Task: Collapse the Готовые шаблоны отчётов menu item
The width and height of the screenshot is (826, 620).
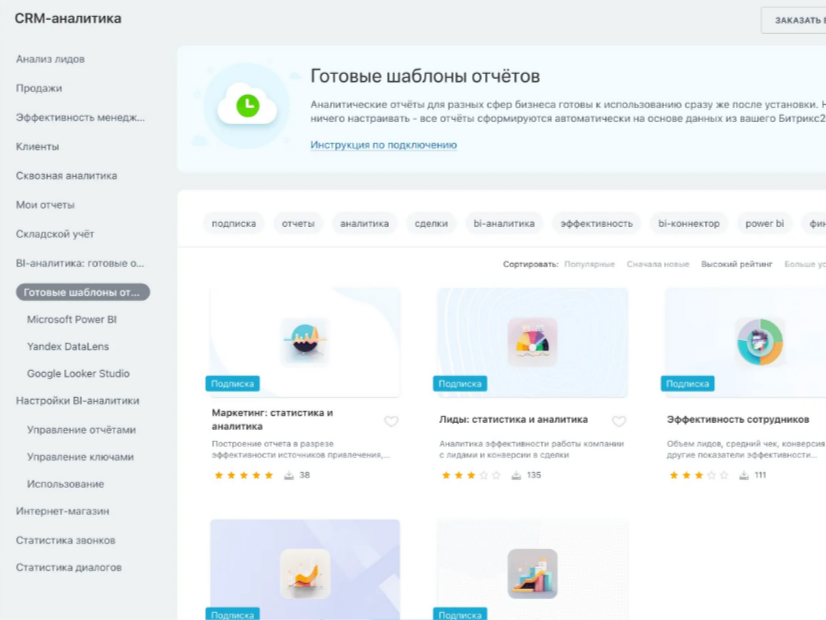Action: (83, 292)
